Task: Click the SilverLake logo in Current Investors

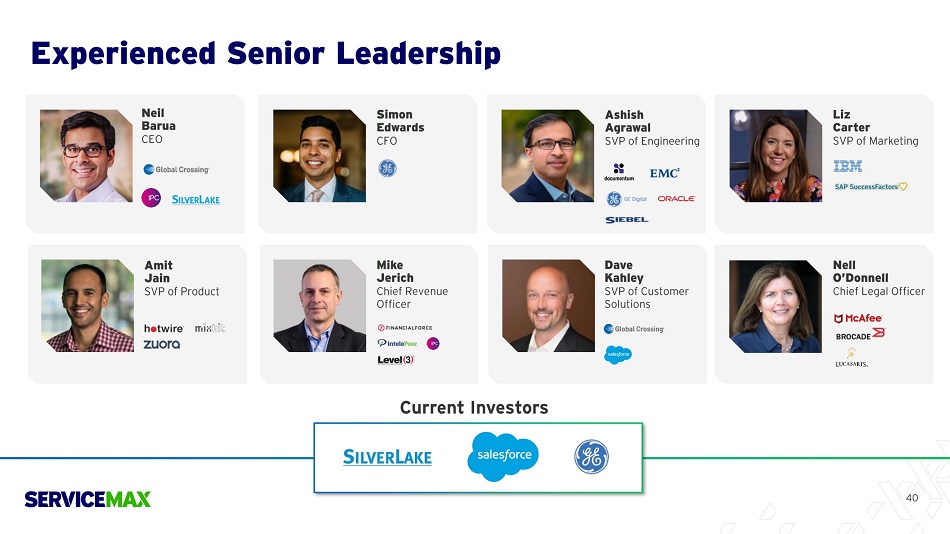Action: pos(387,457)
